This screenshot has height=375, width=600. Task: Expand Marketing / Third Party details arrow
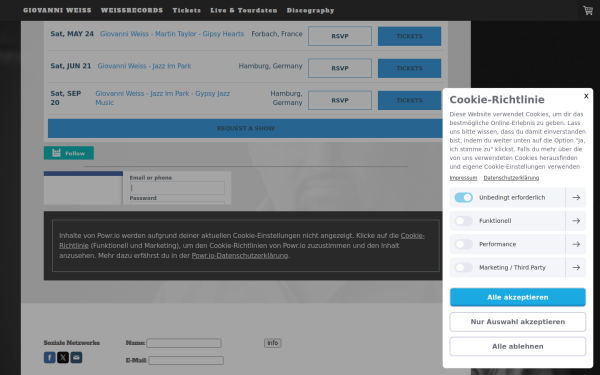[x=576, y=267]
